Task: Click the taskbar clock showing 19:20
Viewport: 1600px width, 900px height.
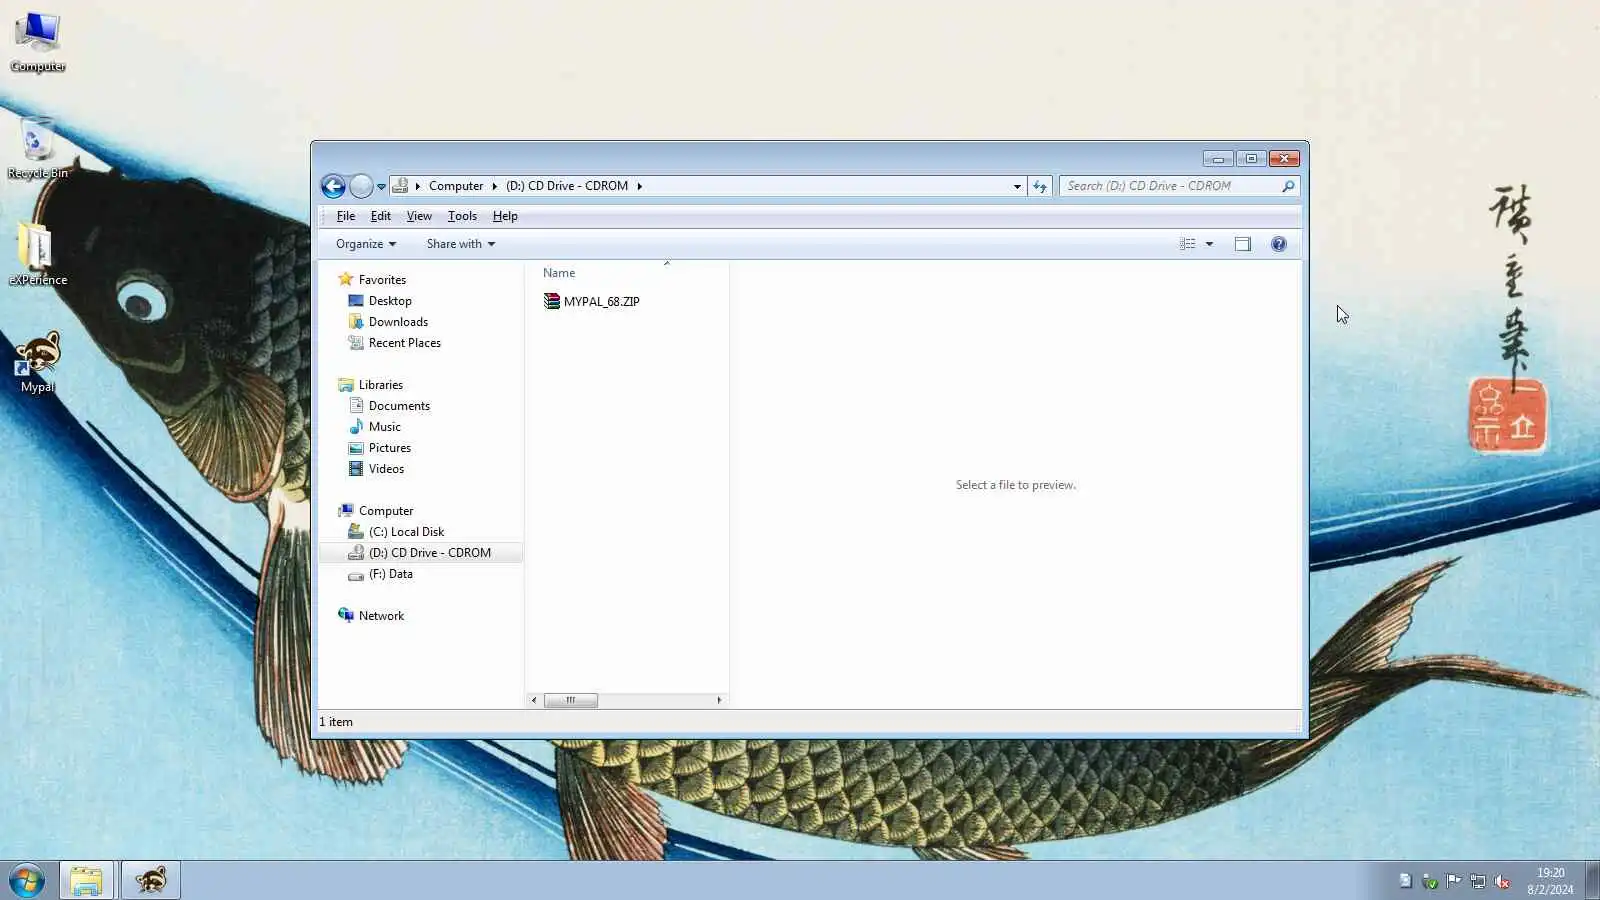Action: click(x=1550, y=881)
